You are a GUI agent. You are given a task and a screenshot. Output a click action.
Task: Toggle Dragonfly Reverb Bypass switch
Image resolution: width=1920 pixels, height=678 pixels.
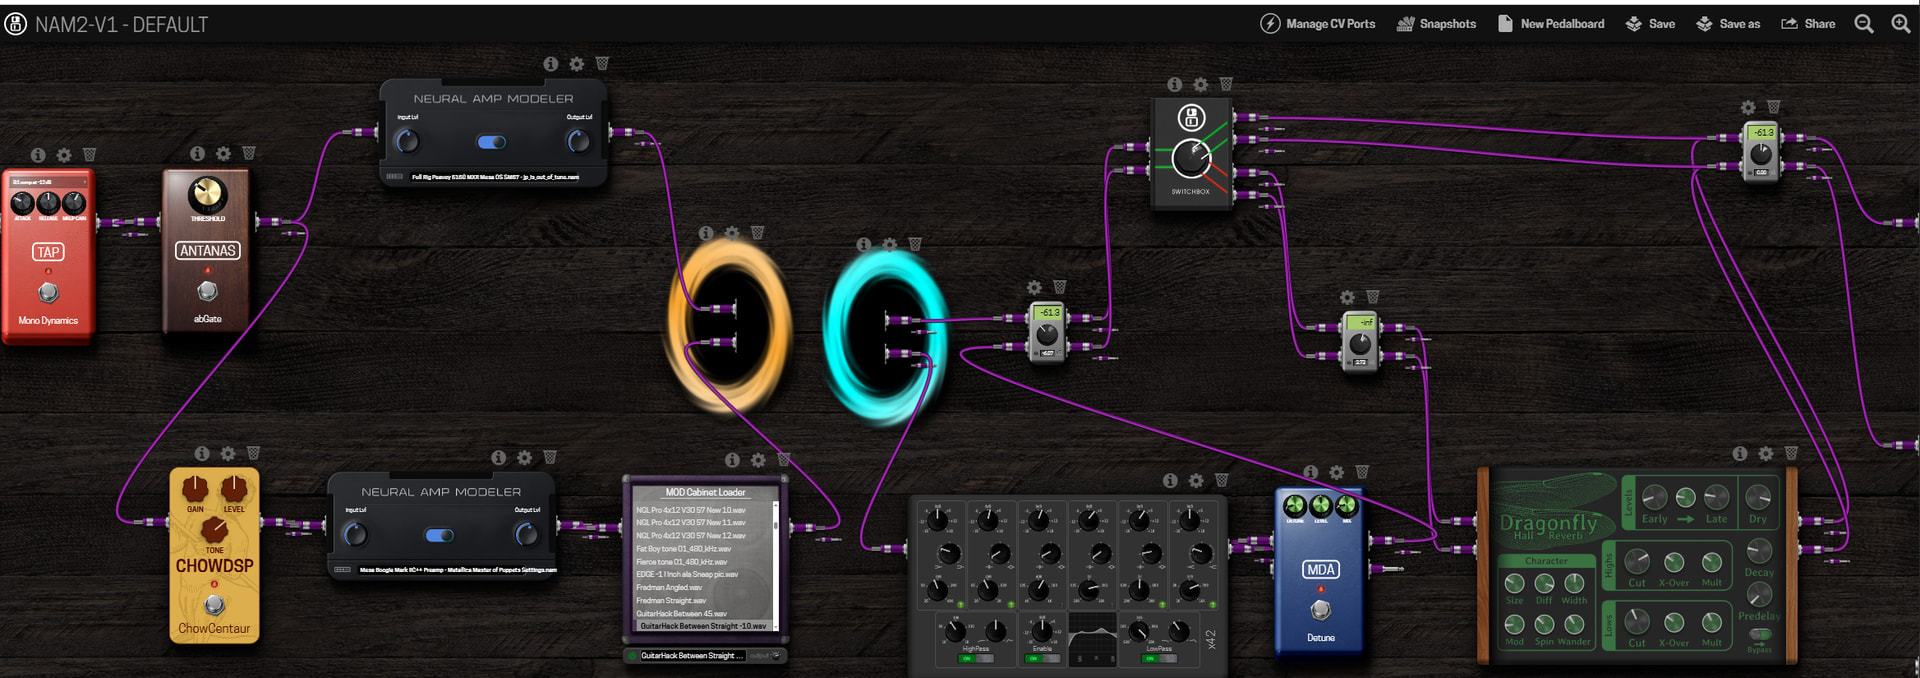tap(1759, 635)
